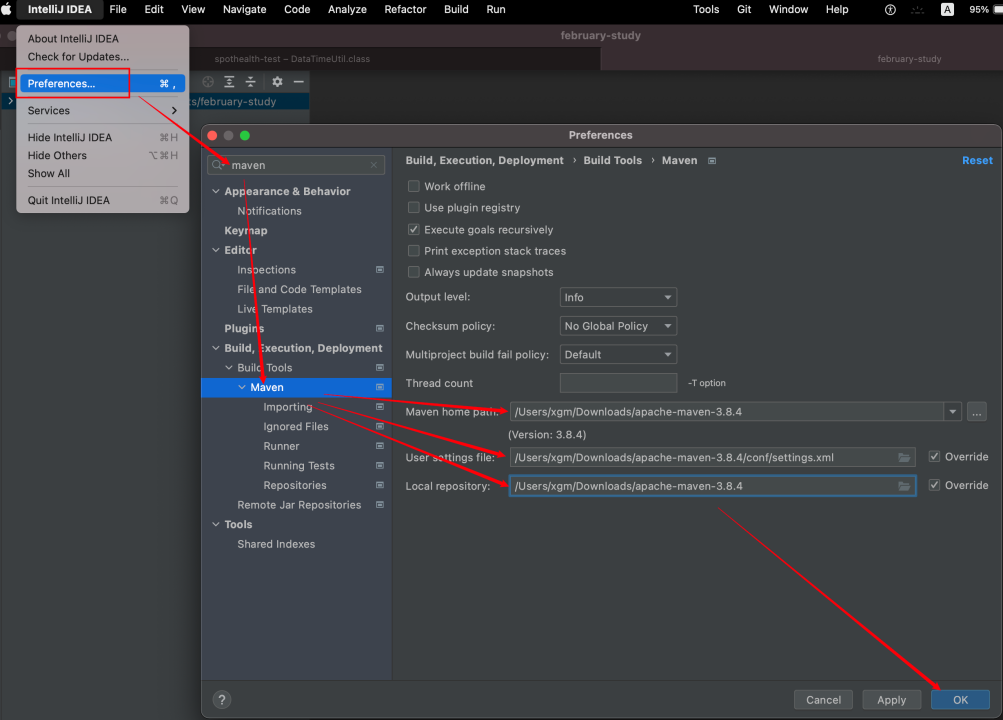This screenshot has width=1003, height=720.
Task: Collapse Appearance & Behavior tree node
Action: 216,191
